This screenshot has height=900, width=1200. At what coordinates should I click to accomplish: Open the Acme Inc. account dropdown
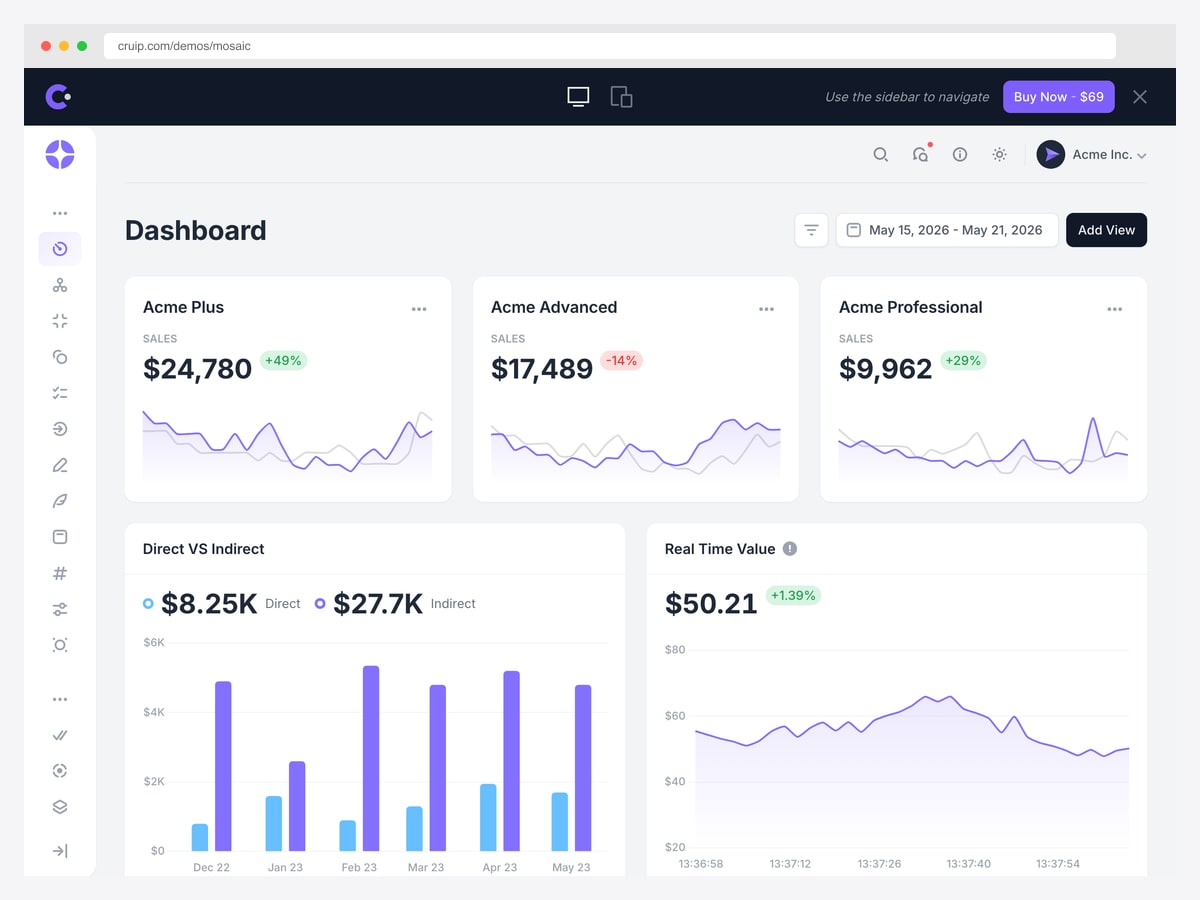click(1092, 155)
